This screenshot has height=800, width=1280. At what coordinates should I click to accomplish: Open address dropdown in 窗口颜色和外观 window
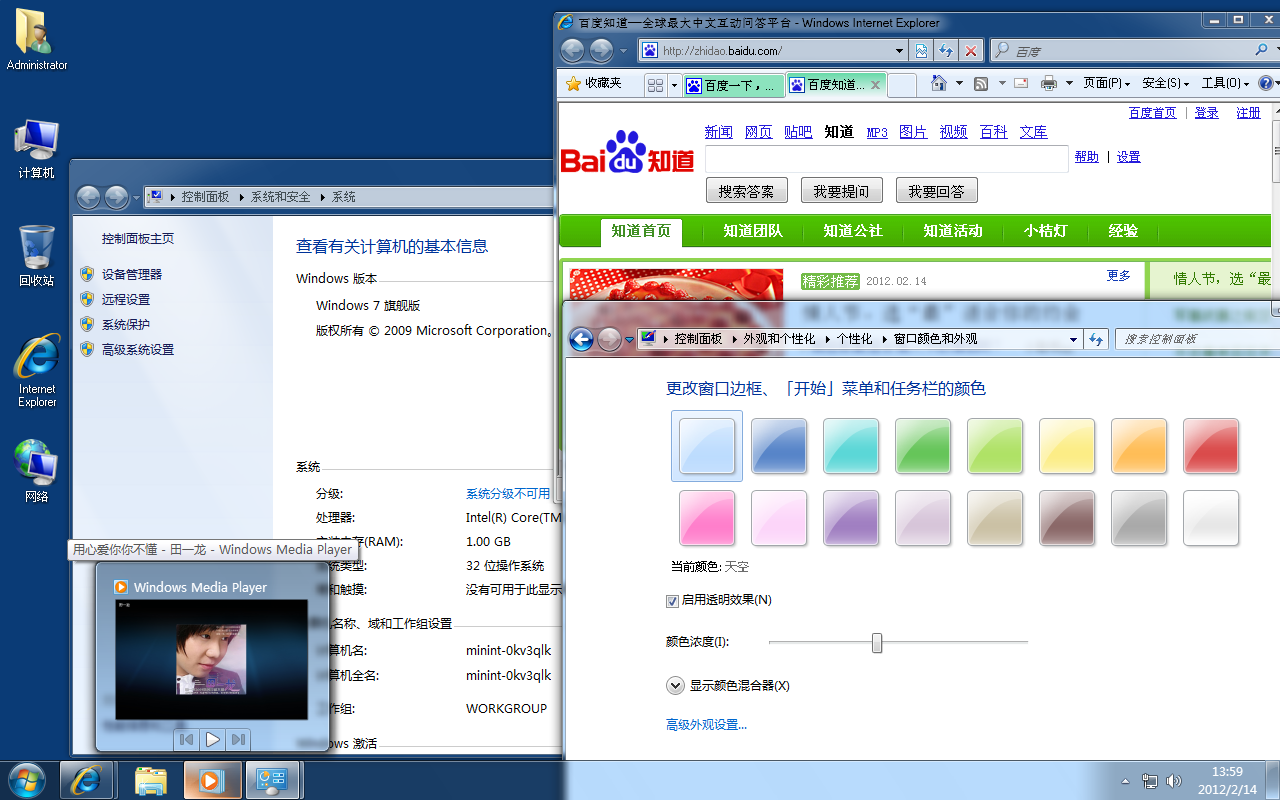(x=1073, y=340)
